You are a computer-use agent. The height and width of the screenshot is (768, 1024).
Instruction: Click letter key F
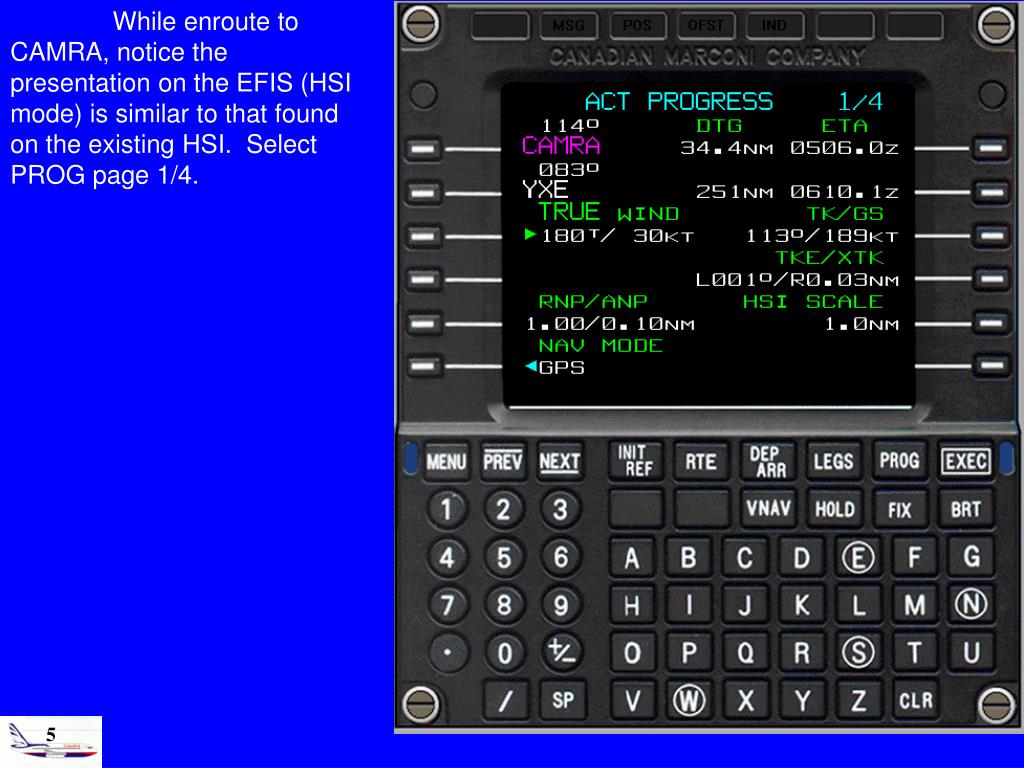[x=914, y=557]
